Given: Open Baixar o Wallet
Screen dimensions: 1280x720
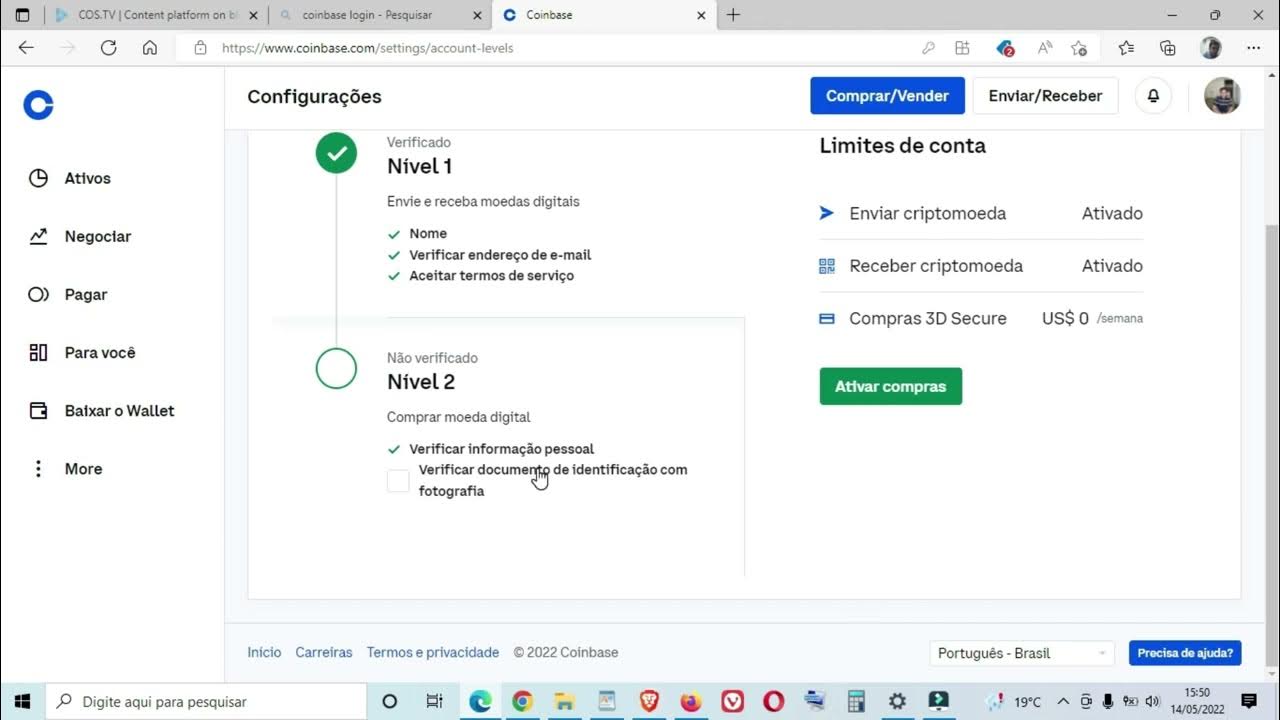Looking at the screenshot, I should 101,410.
